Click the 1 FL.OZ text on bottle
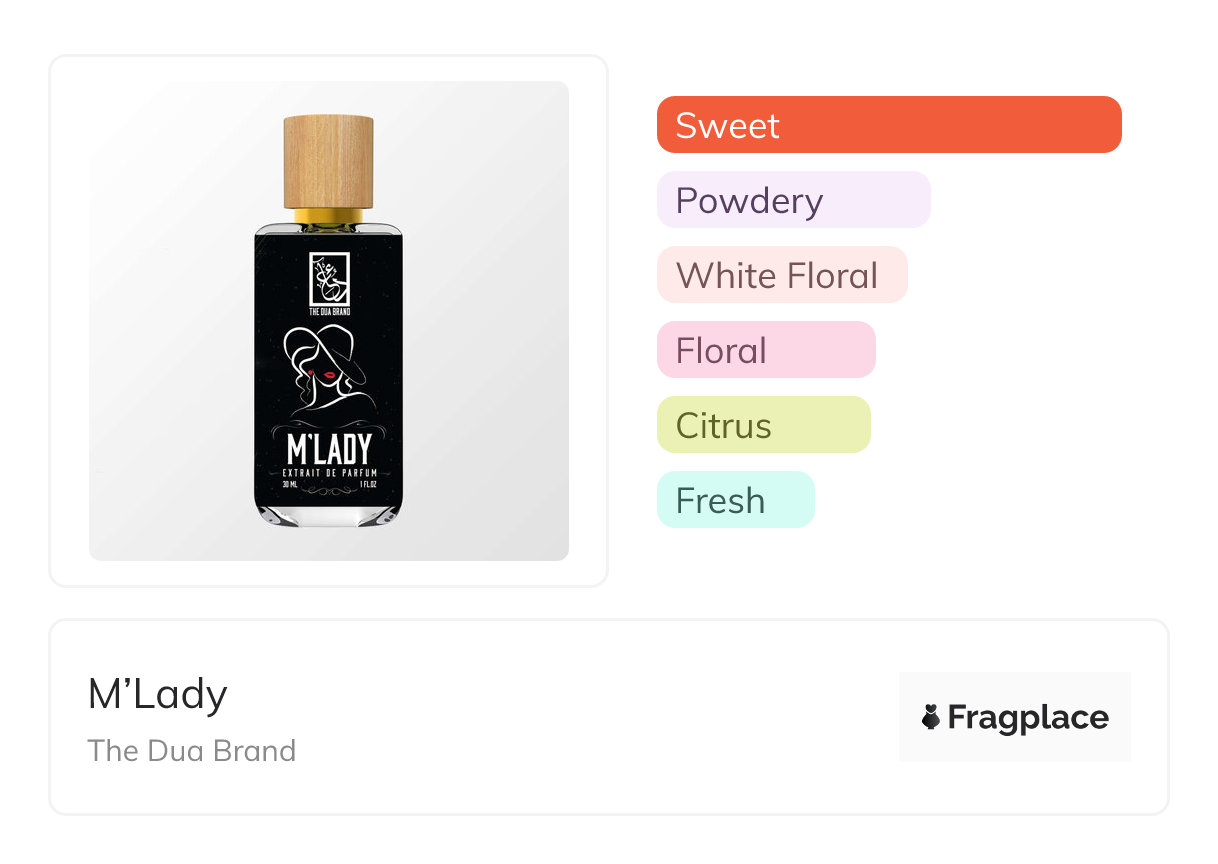 click(x=368, y=483)
